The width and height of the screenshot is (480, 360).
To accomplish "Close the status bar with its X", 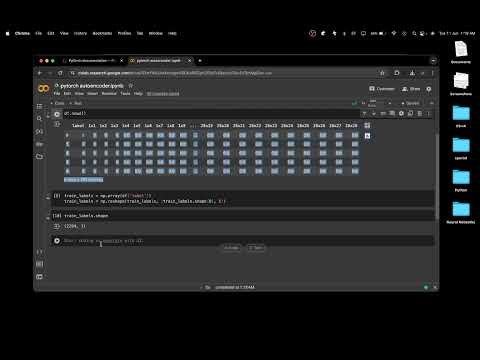I will click(x=435, y=287).
